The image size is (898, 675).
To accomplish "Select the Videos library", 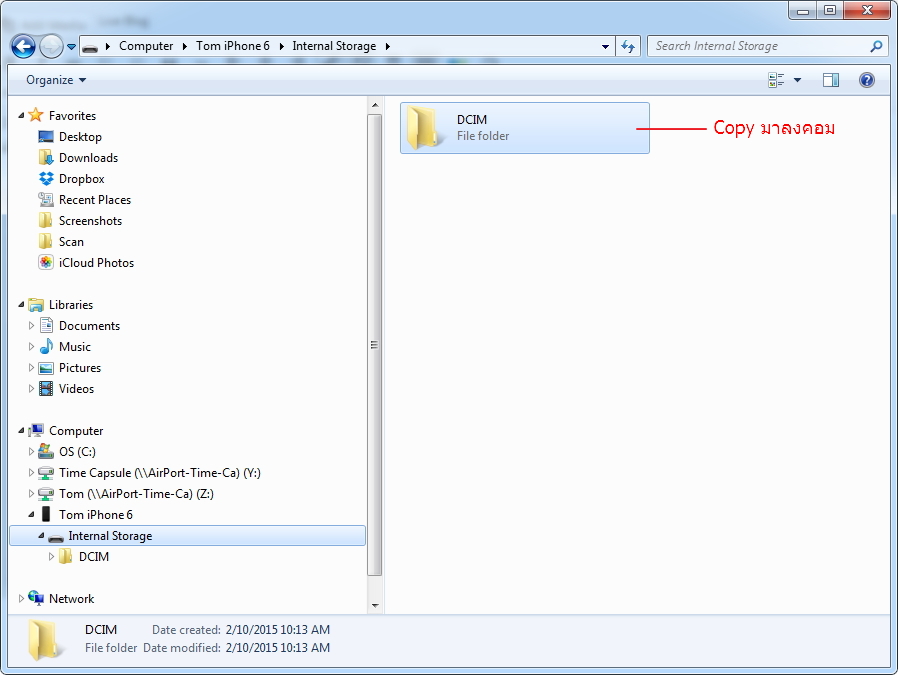I will click(76, 389).
